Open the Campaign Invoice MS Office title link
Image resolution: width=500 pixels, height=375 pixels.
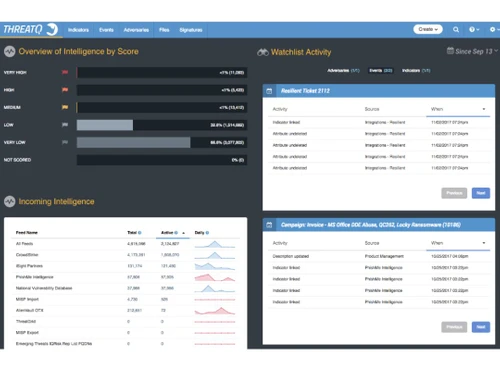371,225
